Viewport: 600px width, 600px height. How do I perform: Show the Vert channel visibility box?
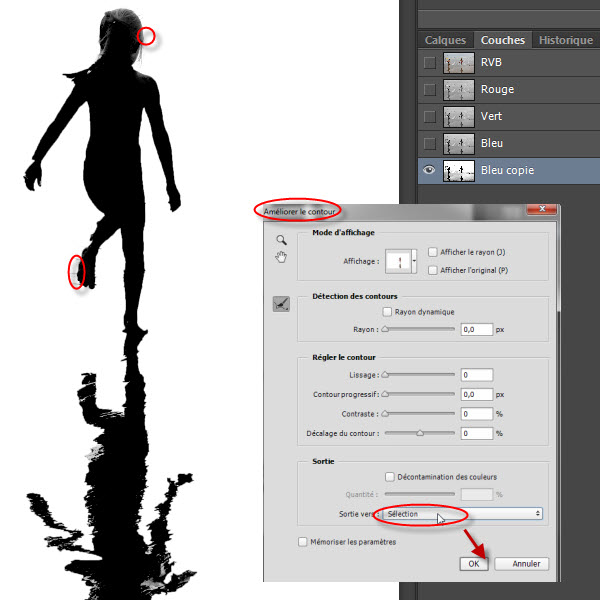click(x=430, y=117)
